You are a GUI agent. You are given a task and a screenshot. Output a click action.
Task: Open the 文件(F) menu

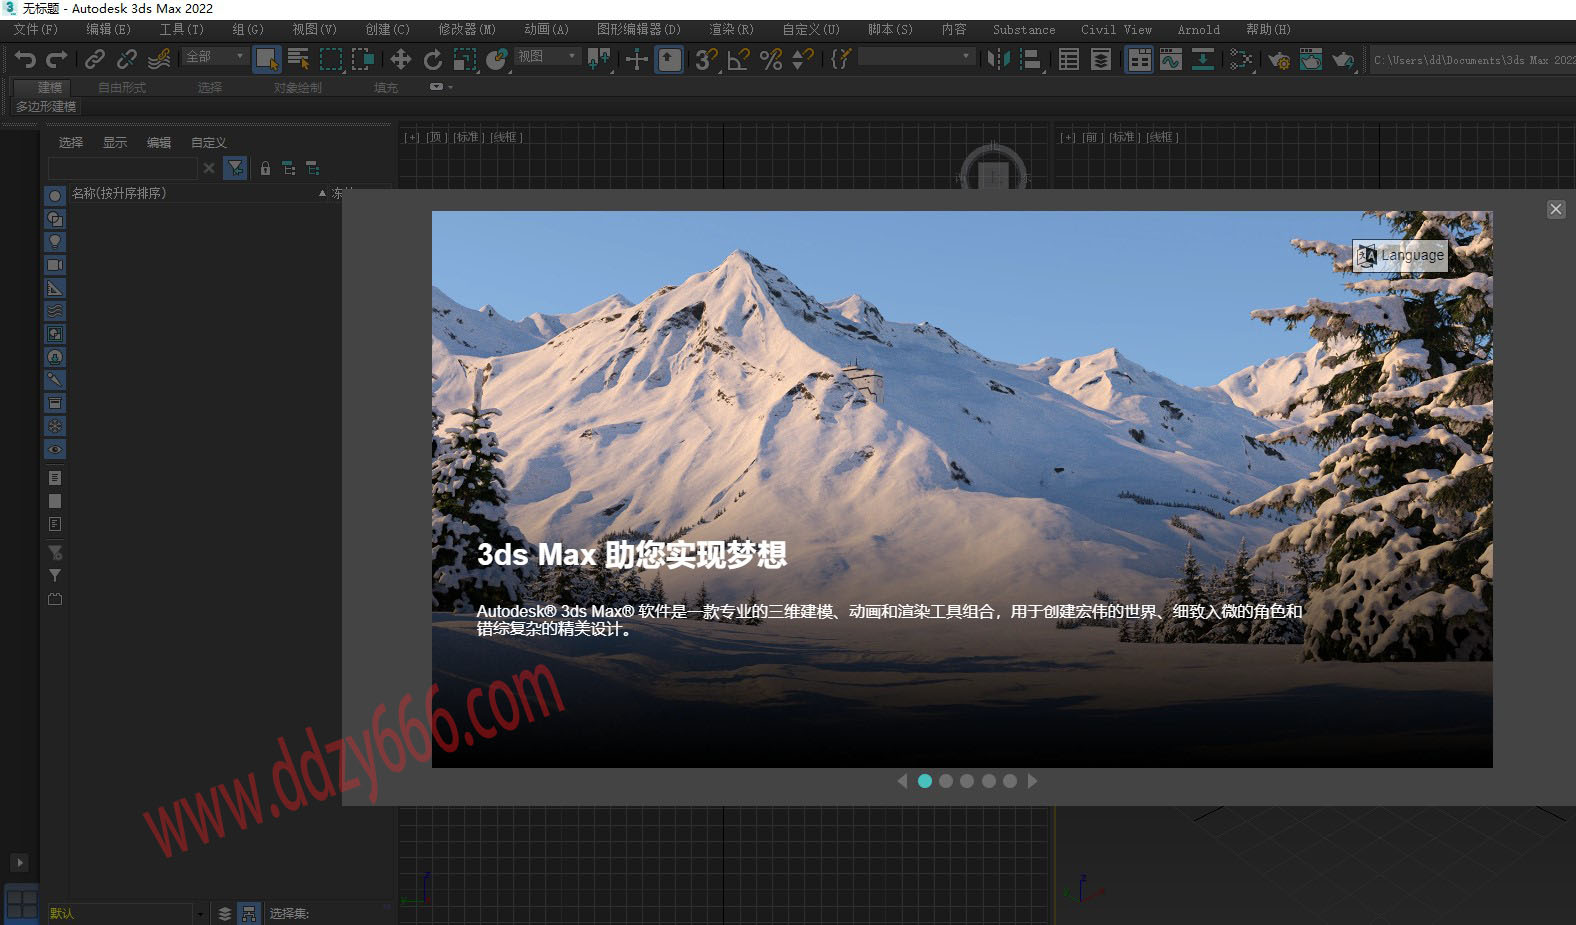[x=36, y=30]
